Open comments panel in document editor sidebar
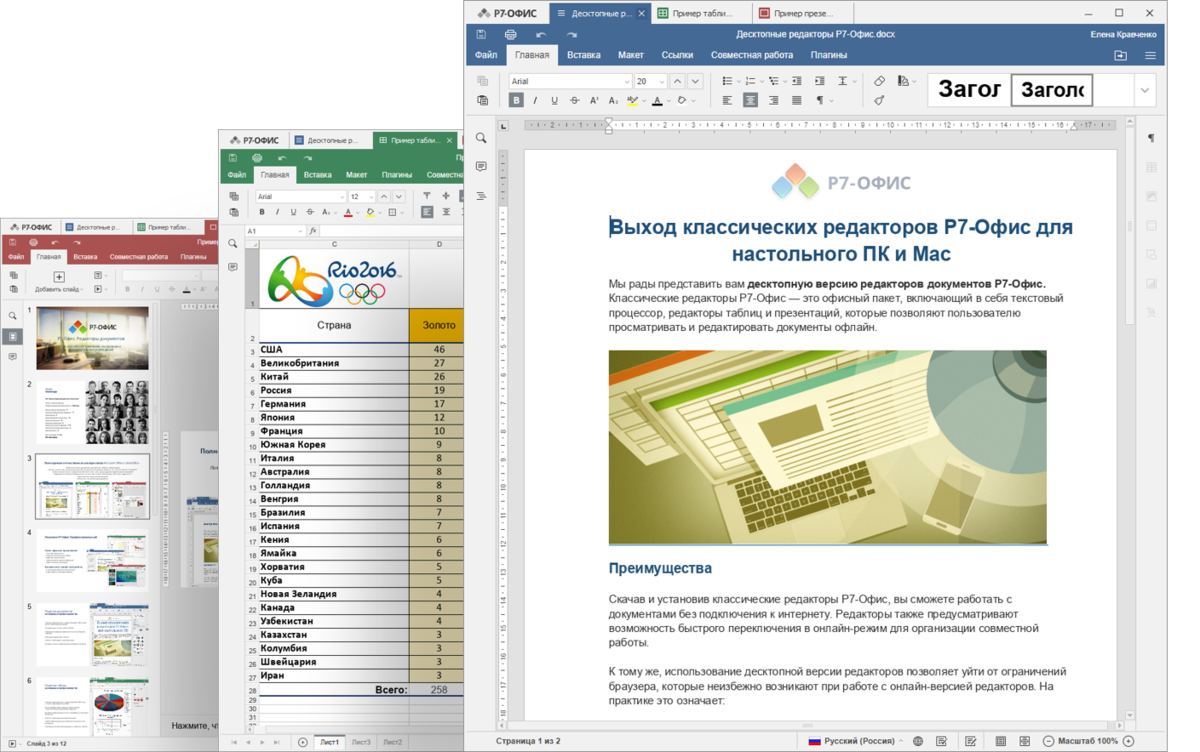The image size is (1200, 752). (x=481, y=167)
